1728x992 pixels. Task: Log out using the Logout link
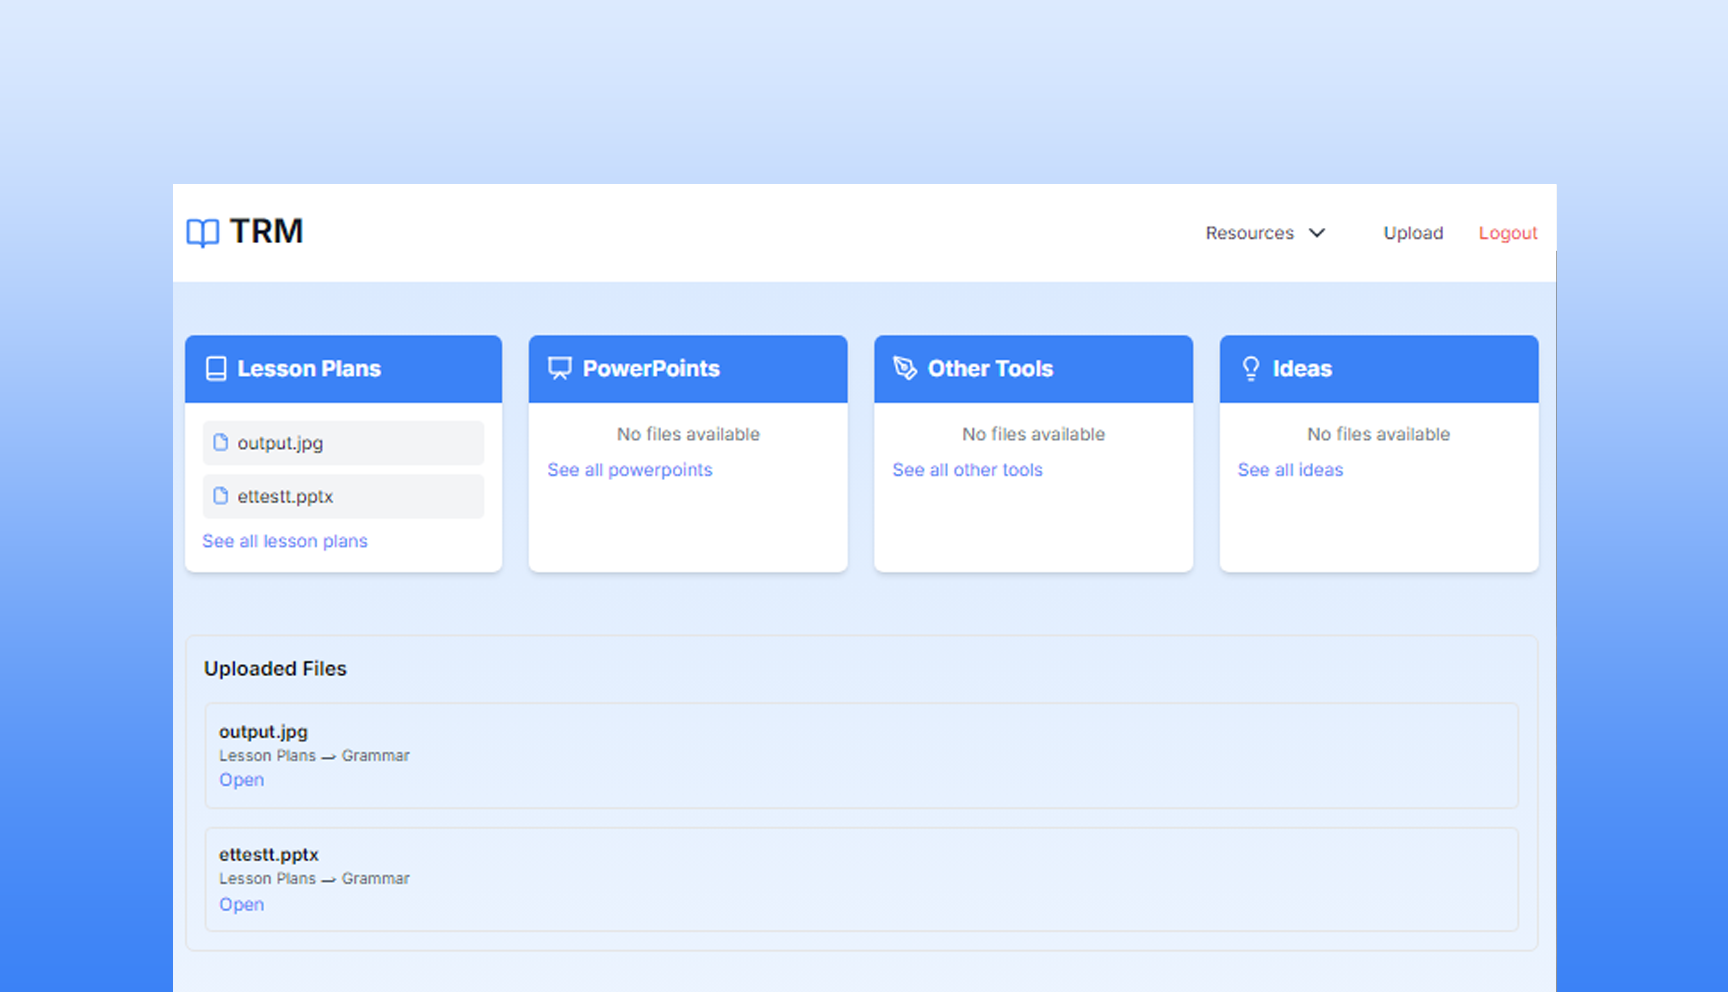[x=1508, y=233]
